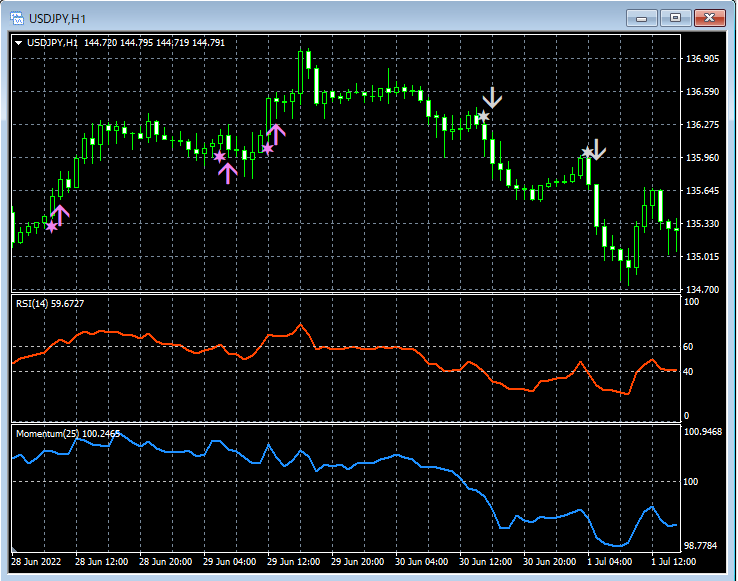The image size is (738, 581).
Task: Close the USDJPY,H1 chart window
Action: point(710,18)
